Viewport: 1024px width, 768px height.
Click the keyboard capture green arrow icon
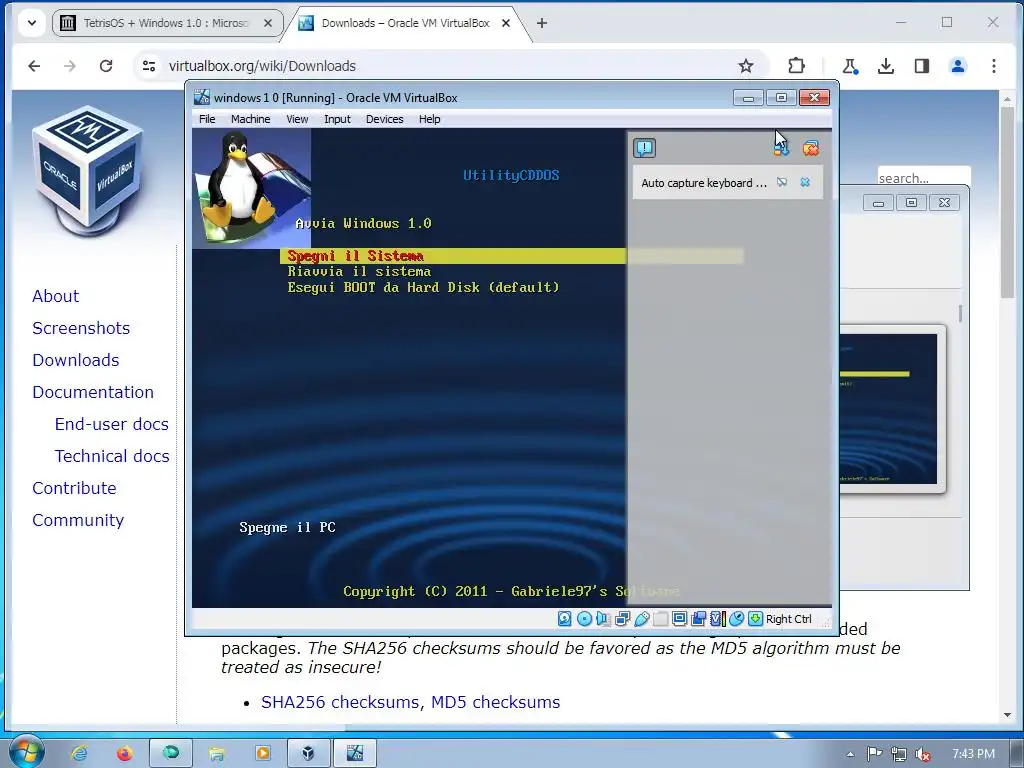[x=756, y=618]
